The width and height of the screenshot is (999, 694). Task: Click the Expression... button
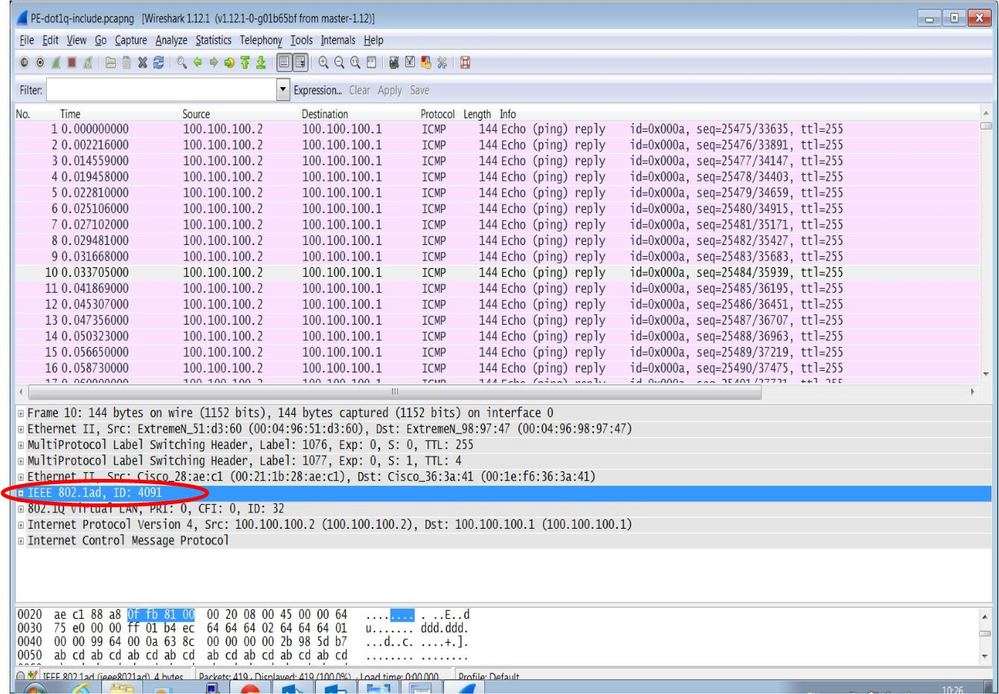[317, 90]
